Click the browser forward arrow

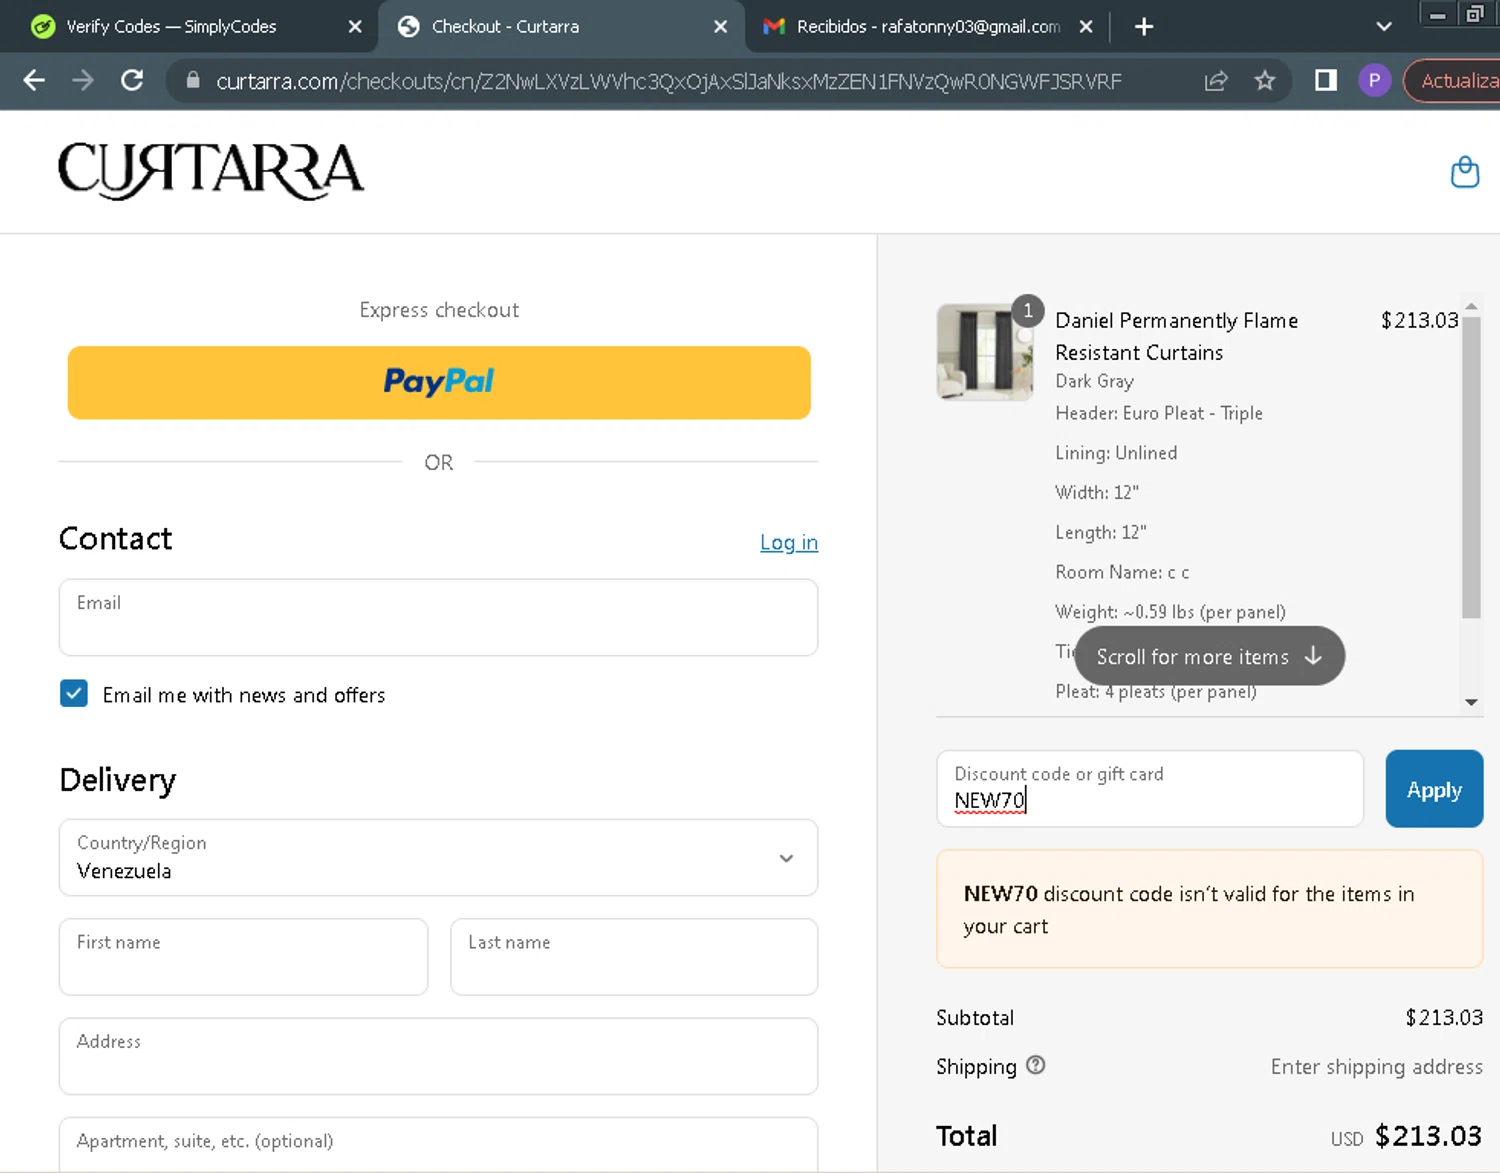(x=83, y=81)
